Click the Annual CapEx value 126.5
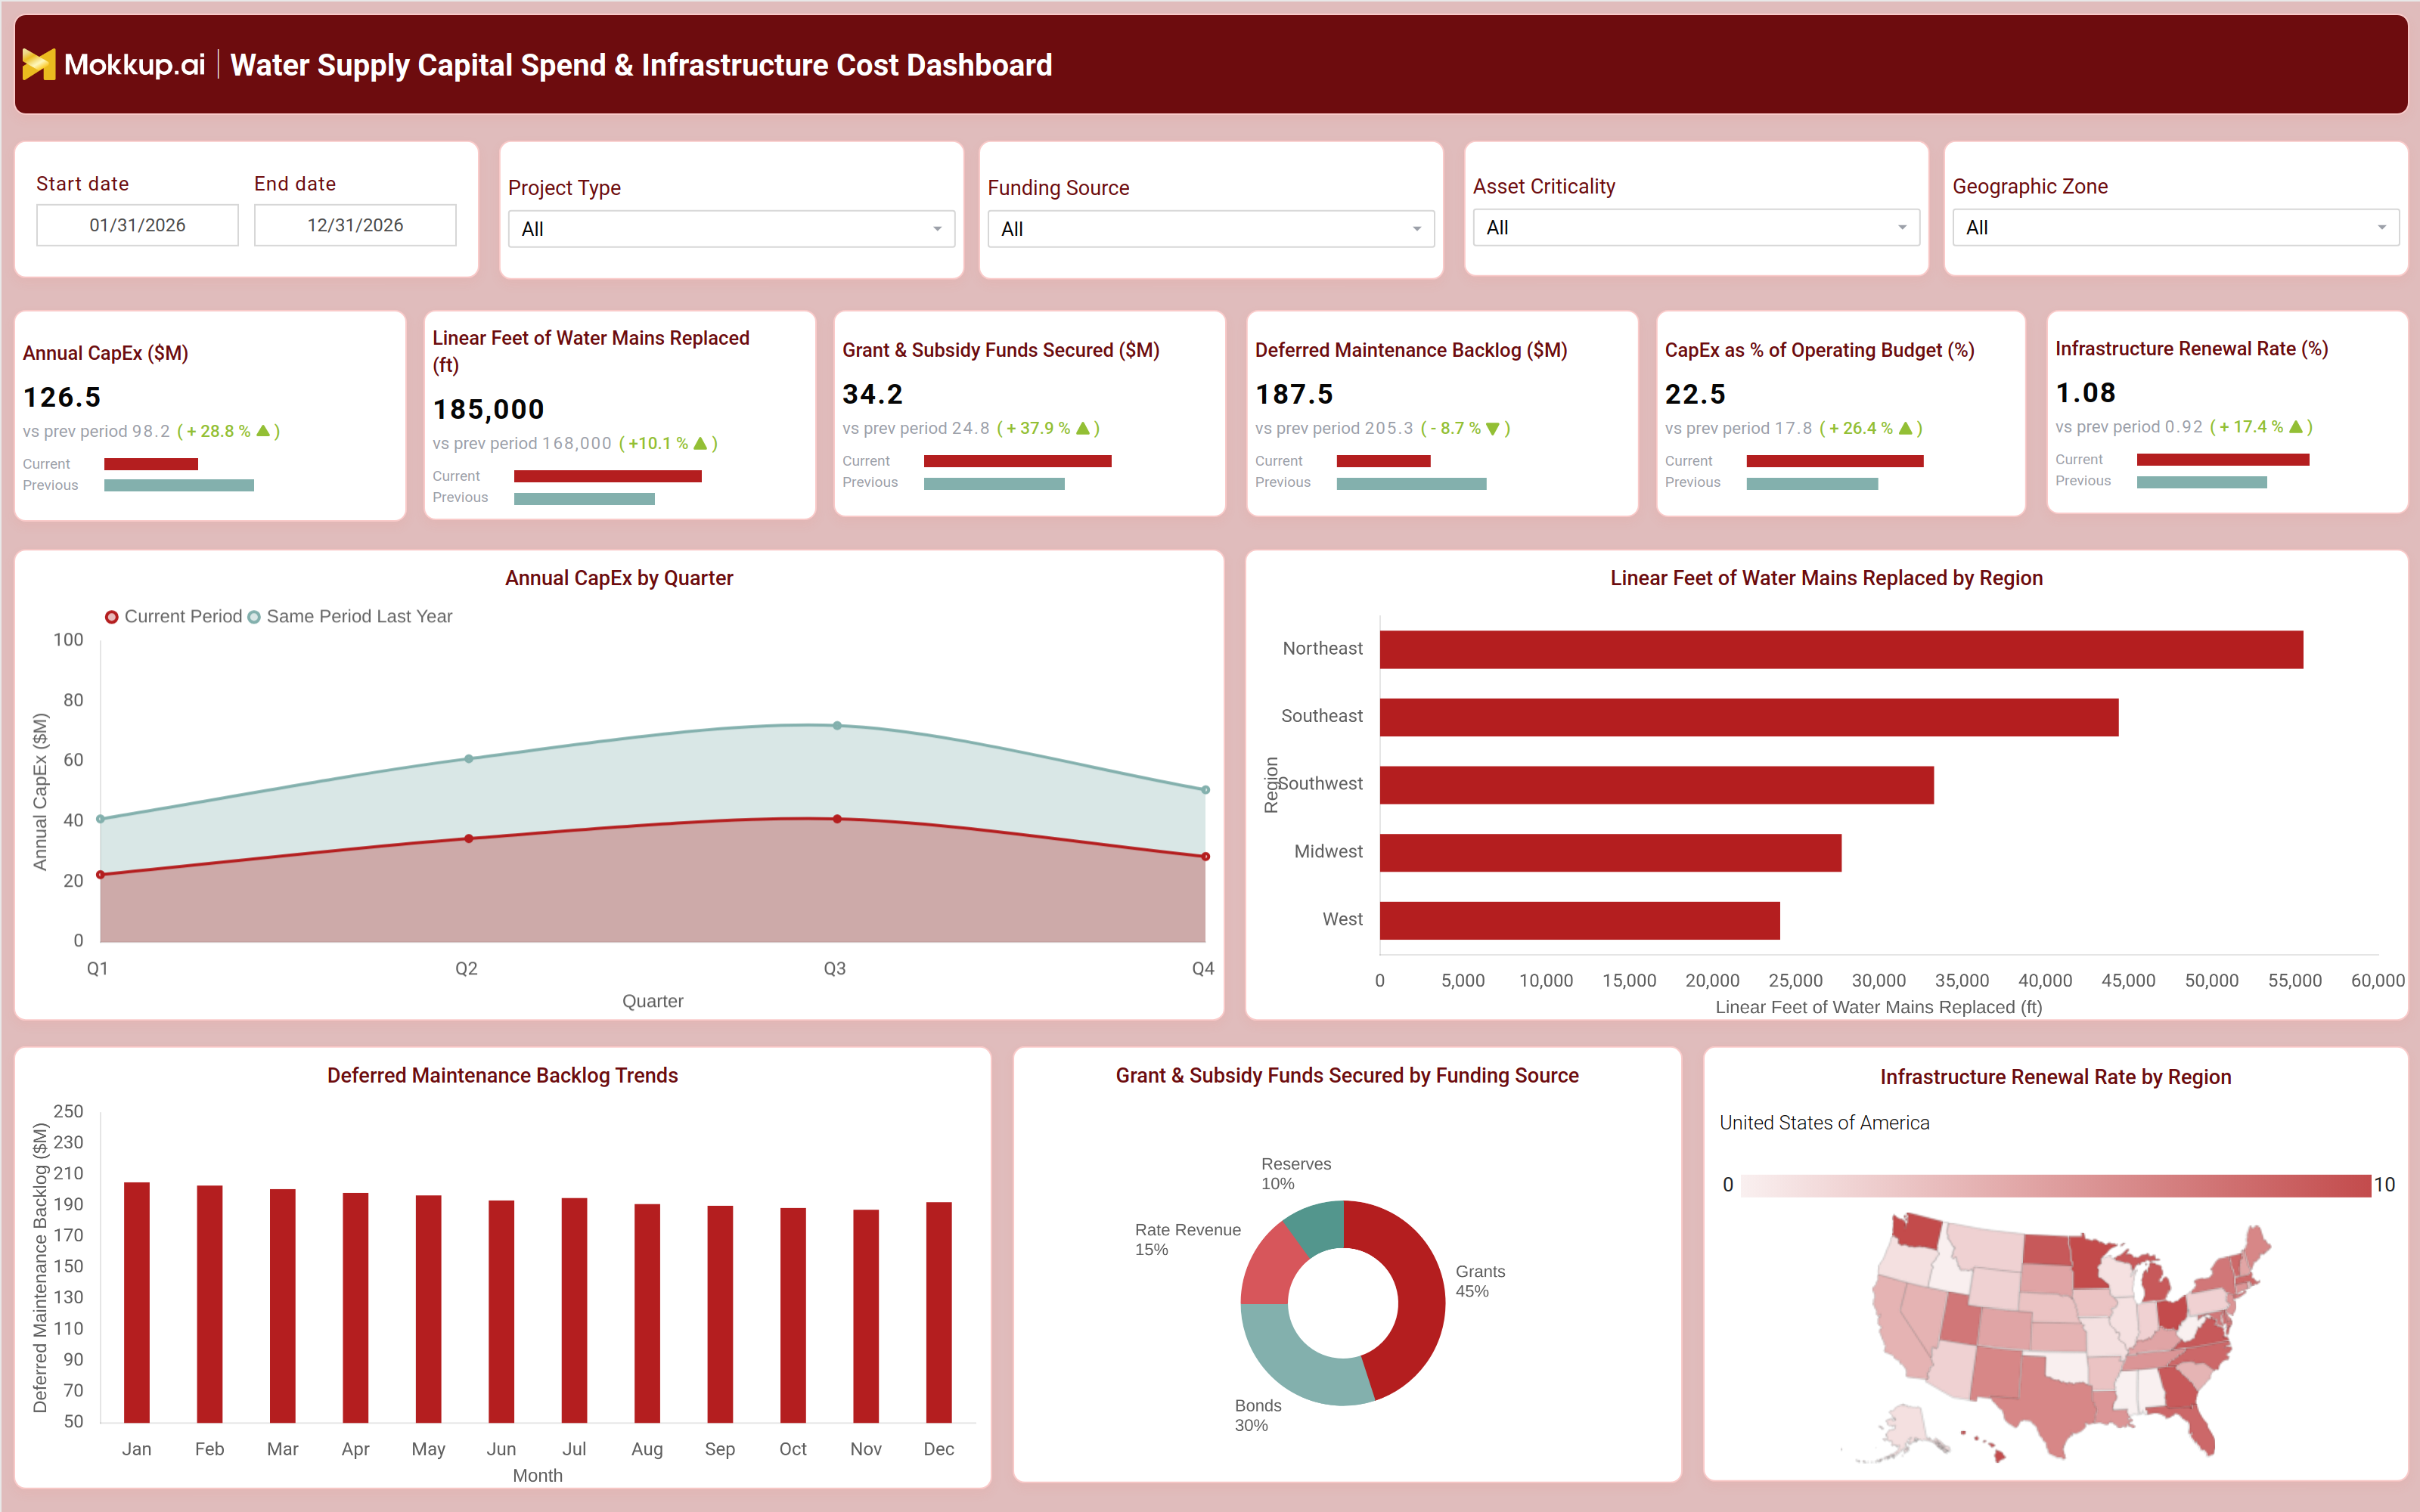Screen dimensions: 2420x1512 62,397
